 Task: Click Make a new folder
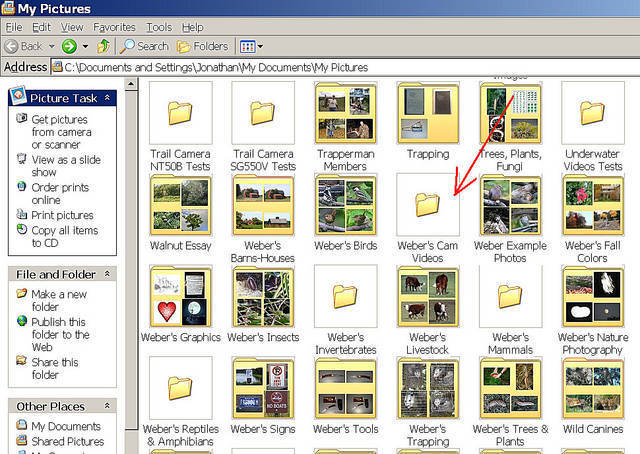[59, 300]
